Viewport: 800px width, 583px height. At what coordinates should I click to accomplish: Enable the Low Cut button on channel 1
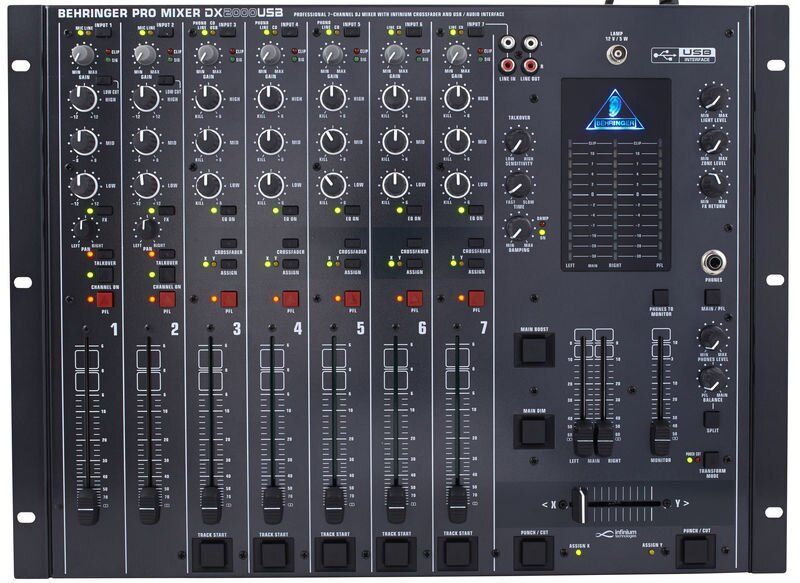[104, 81]
